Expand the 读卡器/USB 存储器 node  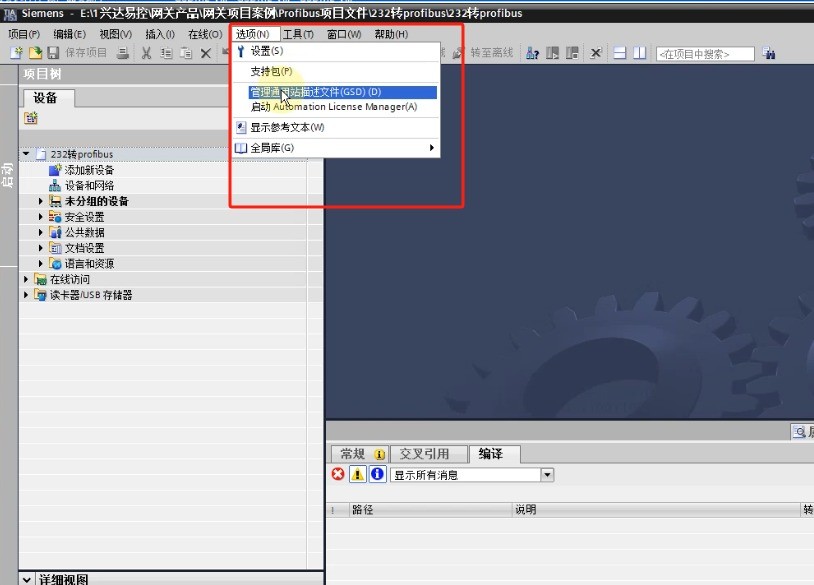pos(26,295)
